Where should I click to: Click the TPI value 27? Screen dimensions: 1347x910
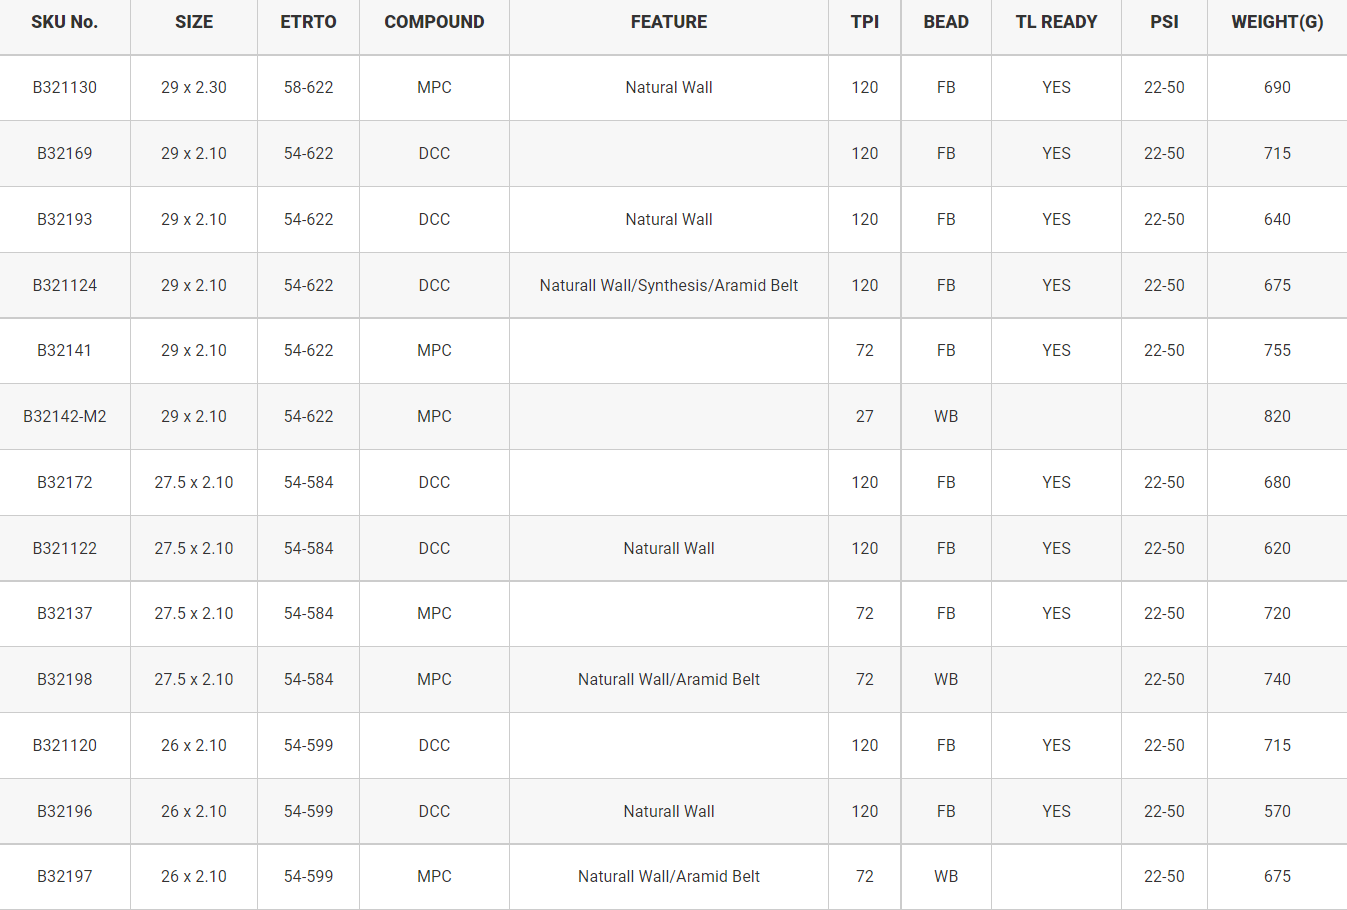click(865, 416)
